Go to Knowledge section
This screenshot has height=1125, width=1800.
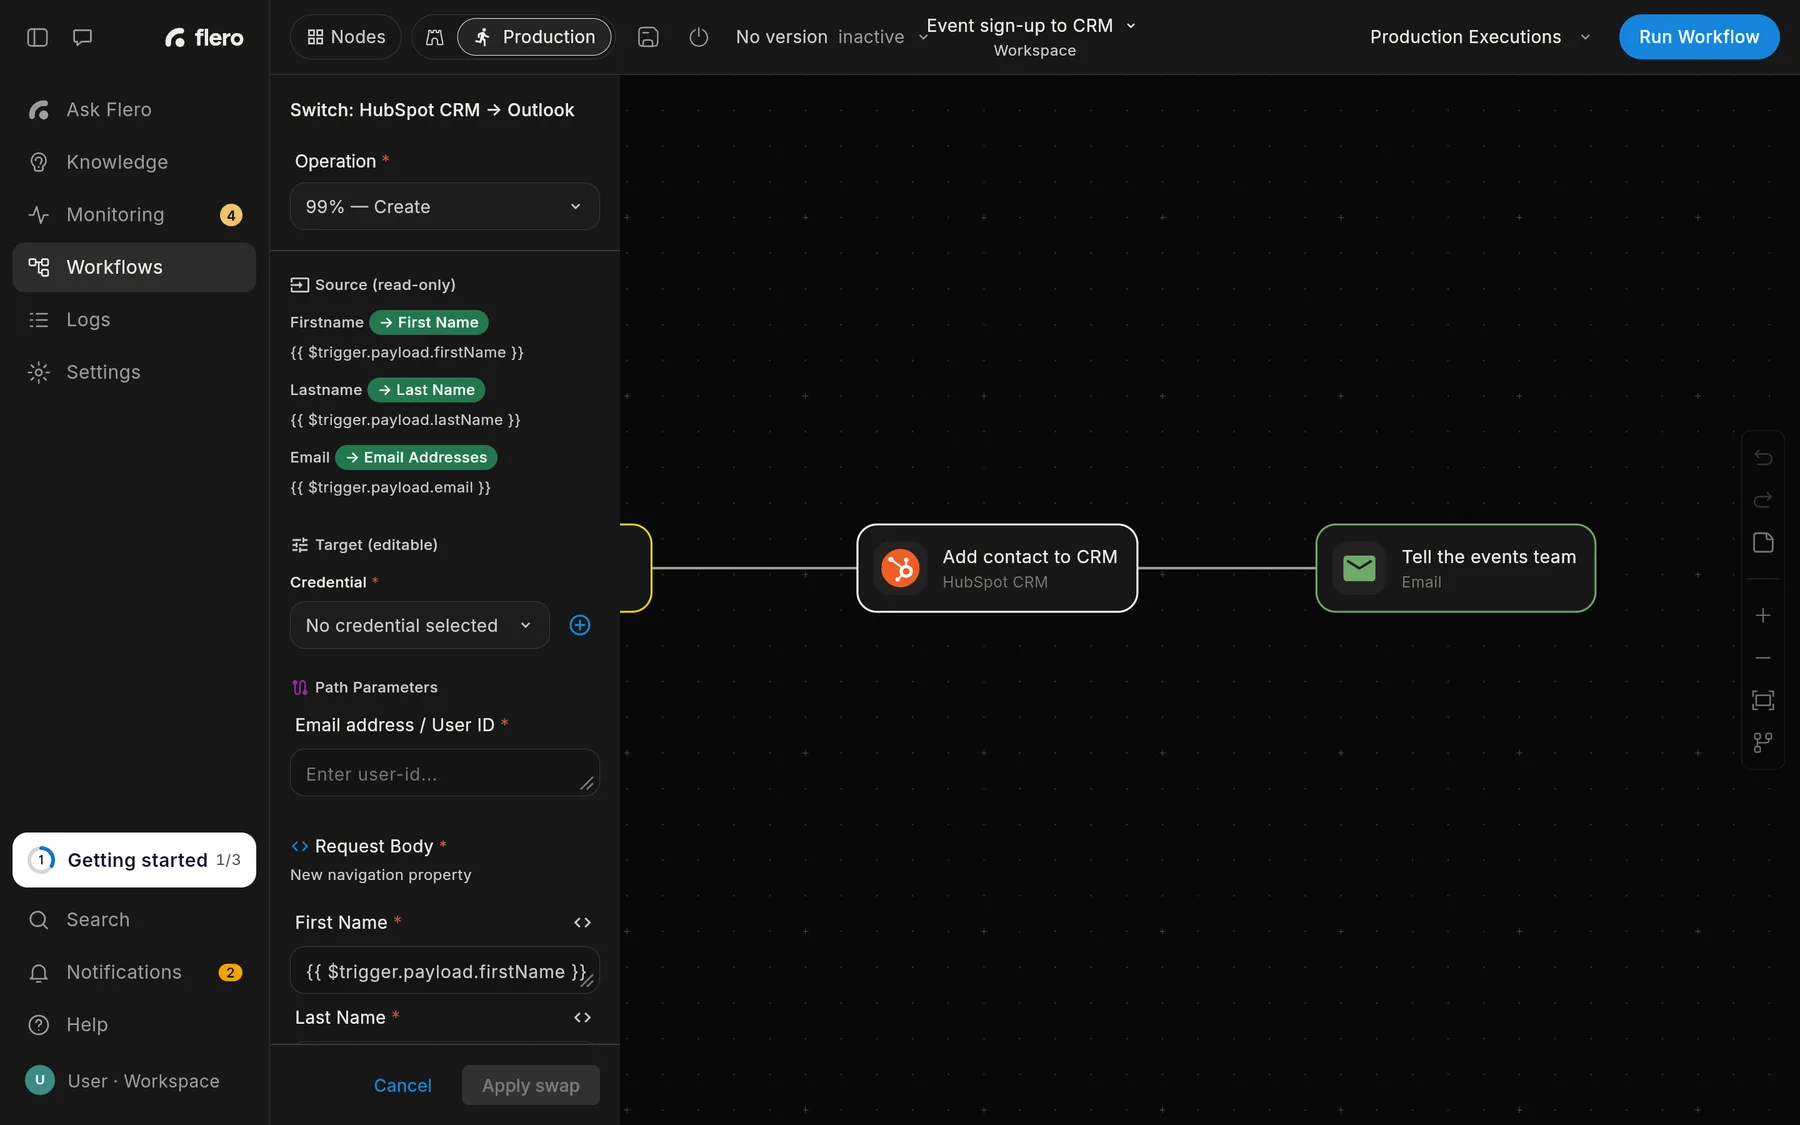(134, 162)
